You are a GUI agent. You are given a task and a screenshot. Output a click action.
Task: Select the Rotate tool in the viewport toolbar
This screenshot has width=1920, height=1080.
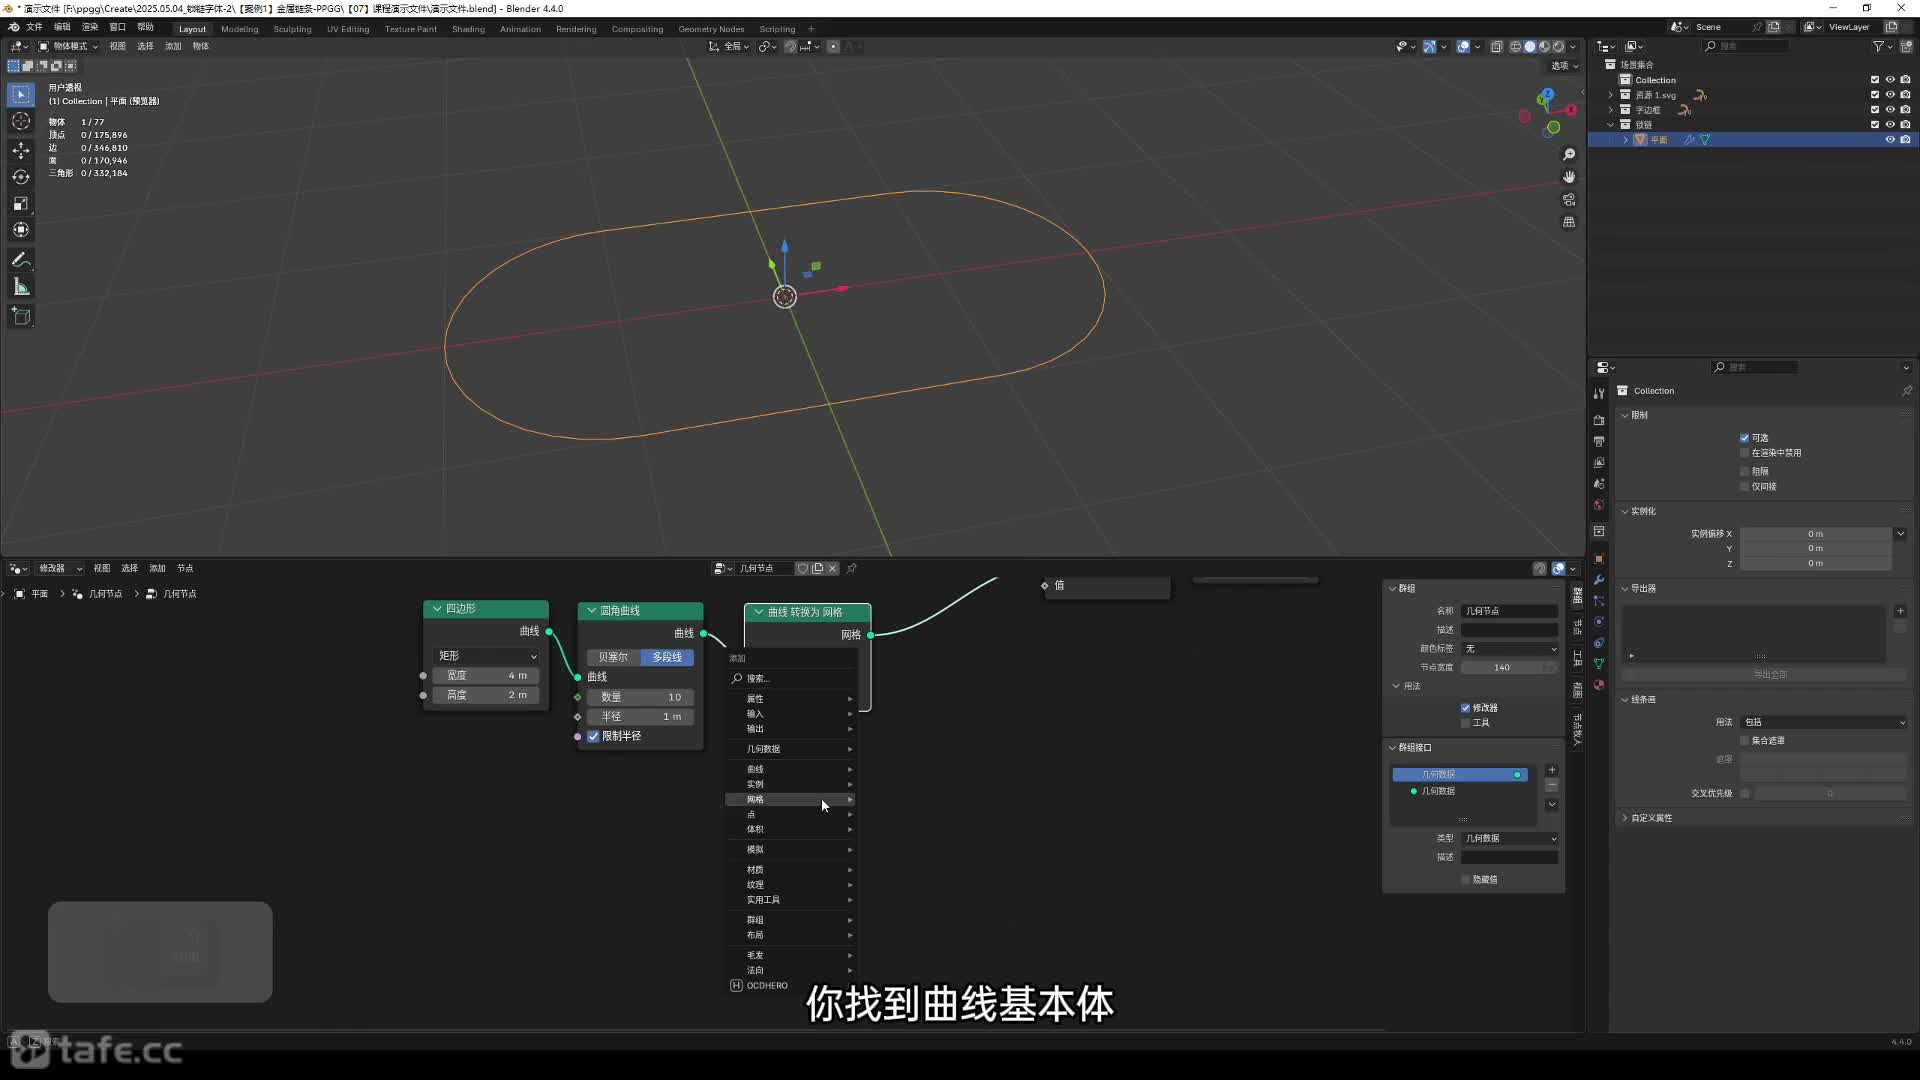[x=21, y=177]
